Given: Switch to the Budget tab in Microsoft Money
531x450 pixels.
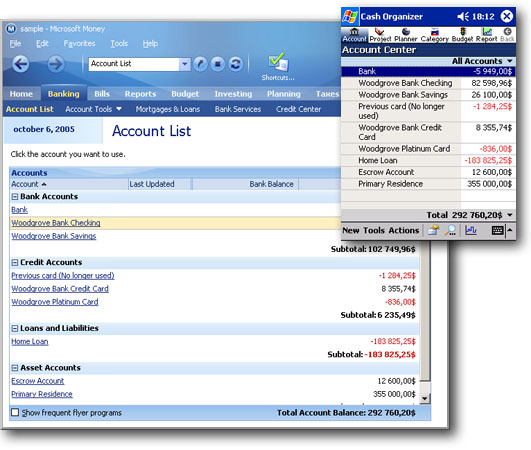Looking at the screenshot, I should 185,94.
